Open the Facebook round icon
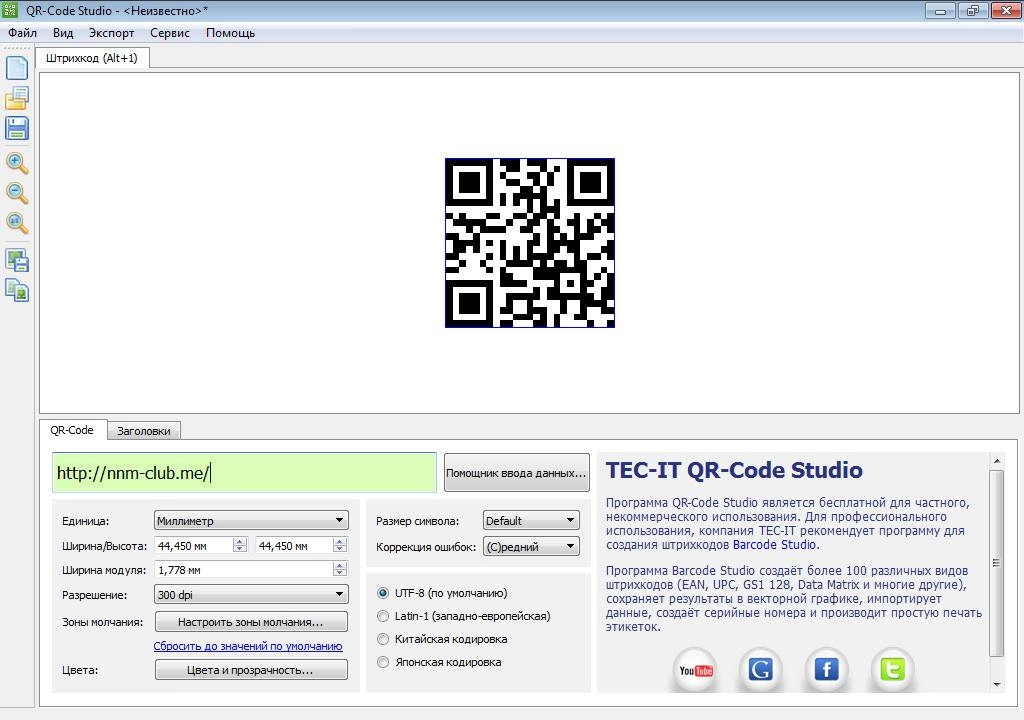The height and width of the screenshot is (720, 1024). click(x=826, y=670)
